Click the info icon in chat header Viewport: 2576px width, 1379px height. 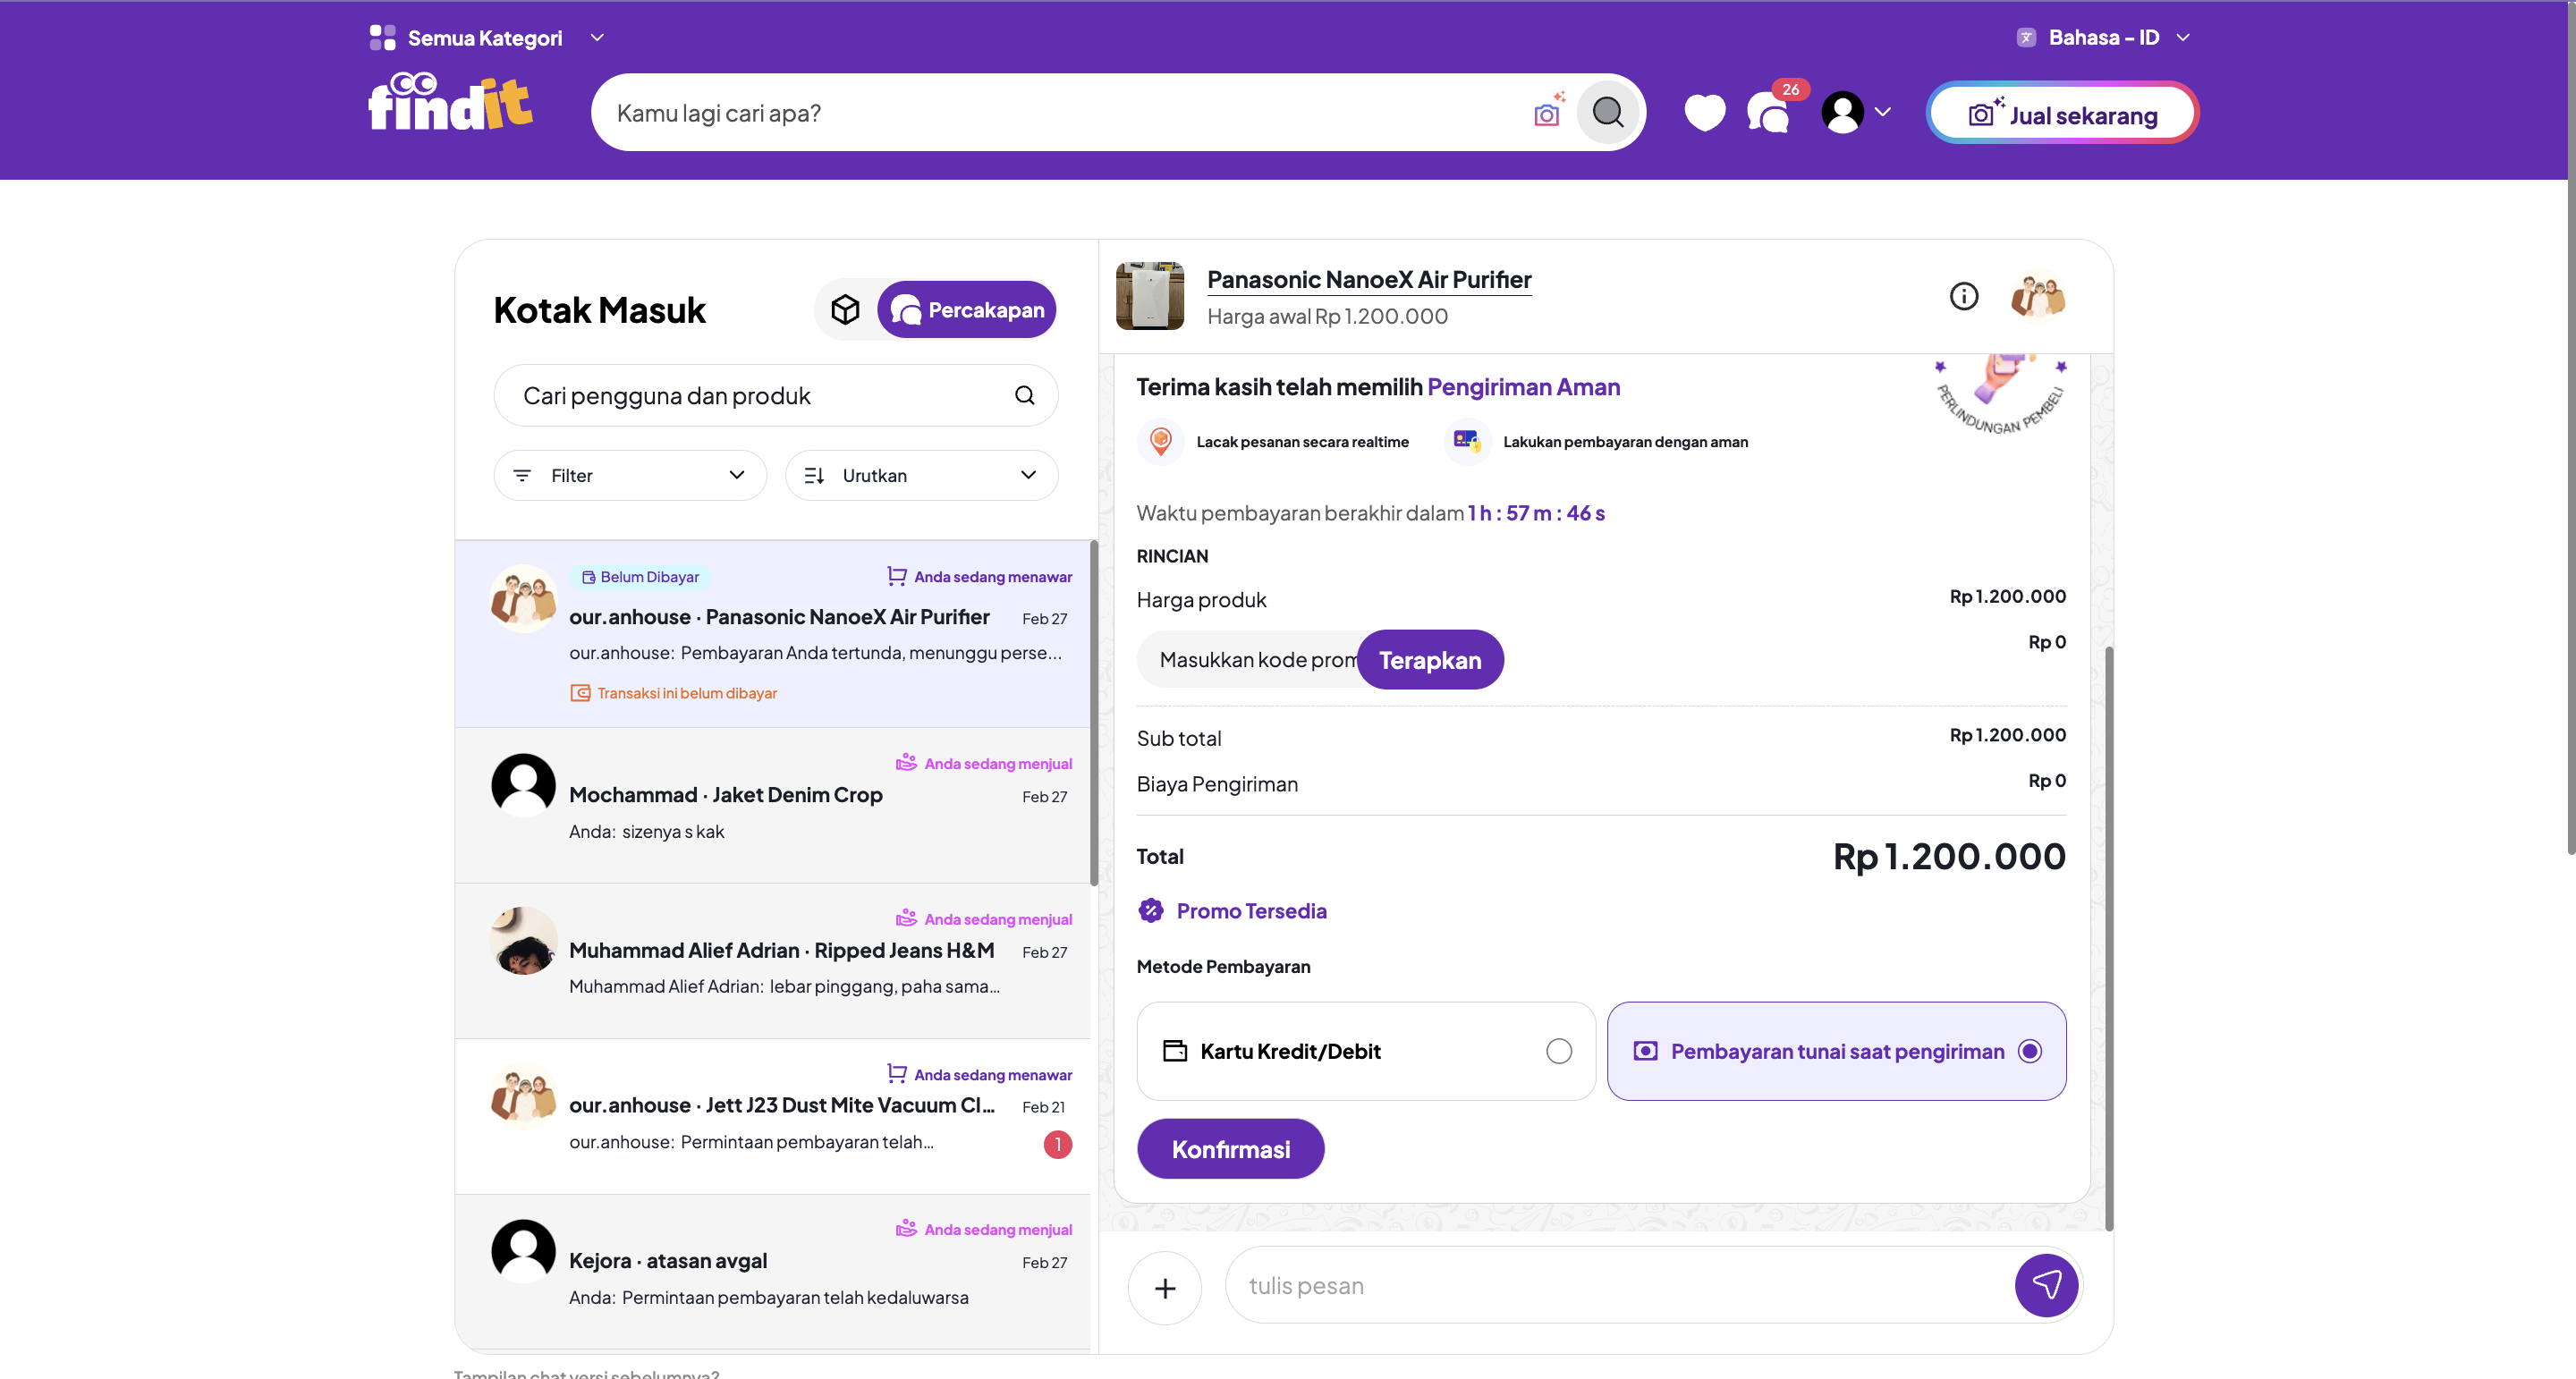point(1963,296)
